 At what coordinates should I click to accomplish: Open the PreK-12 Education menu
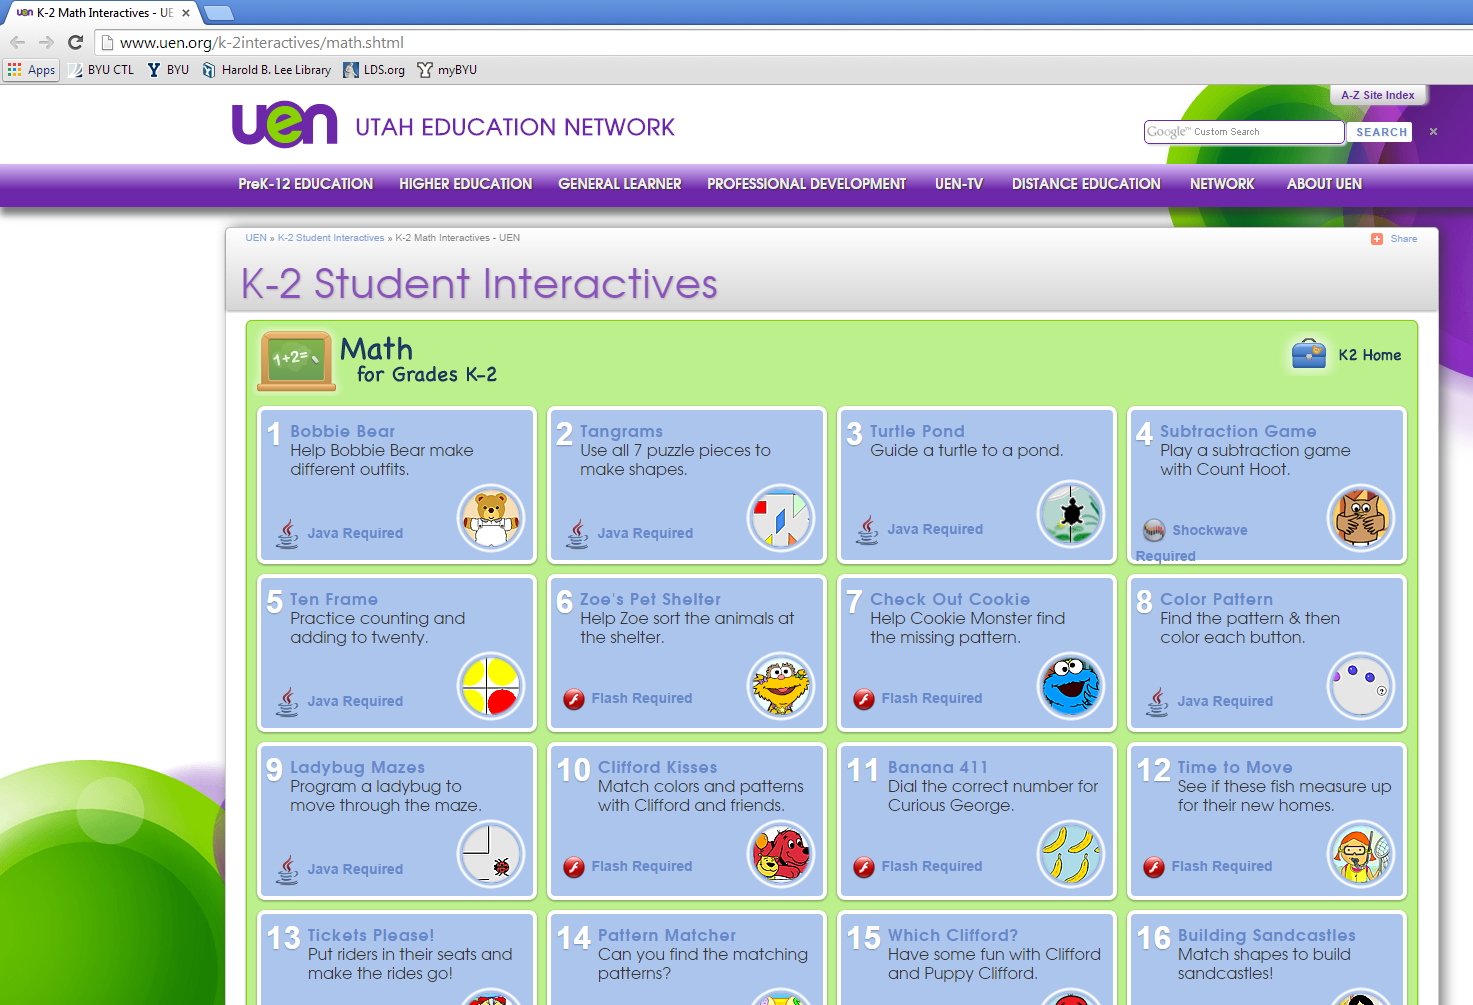(x=306, y=184)
